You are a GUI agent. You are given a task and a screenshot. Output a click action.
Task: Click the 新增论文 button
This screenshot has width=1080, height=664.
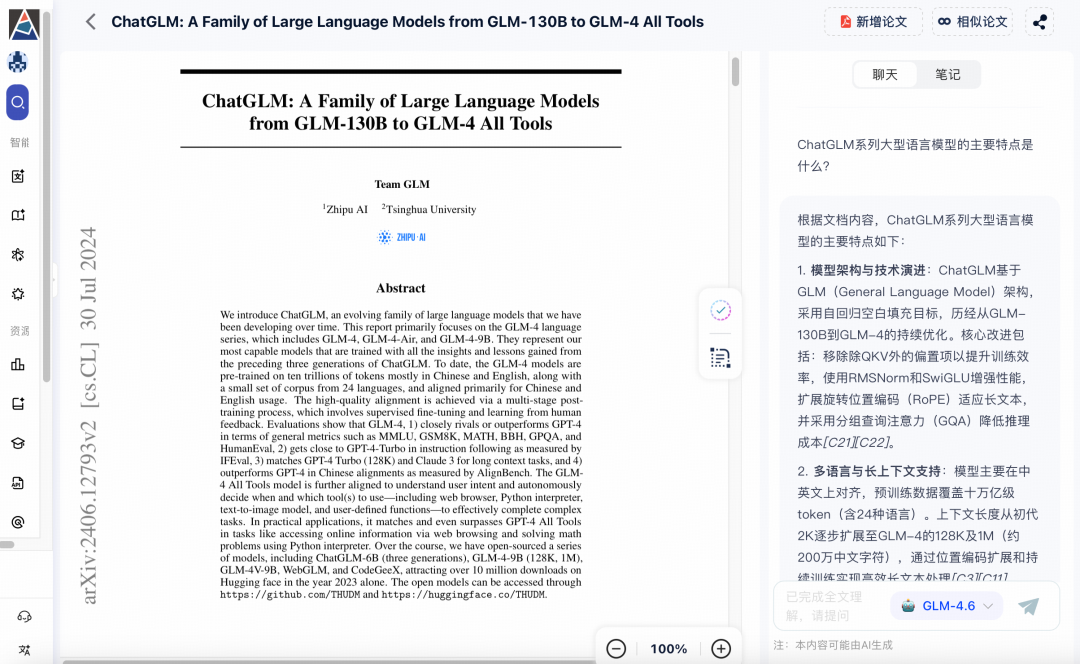873,22
